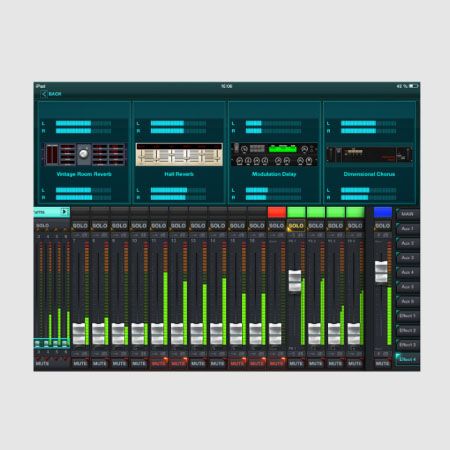The height and width of the screenshot is (450, 450).
Task: Open the Modulation Delay plugin thumbnail
Action: 274,154
